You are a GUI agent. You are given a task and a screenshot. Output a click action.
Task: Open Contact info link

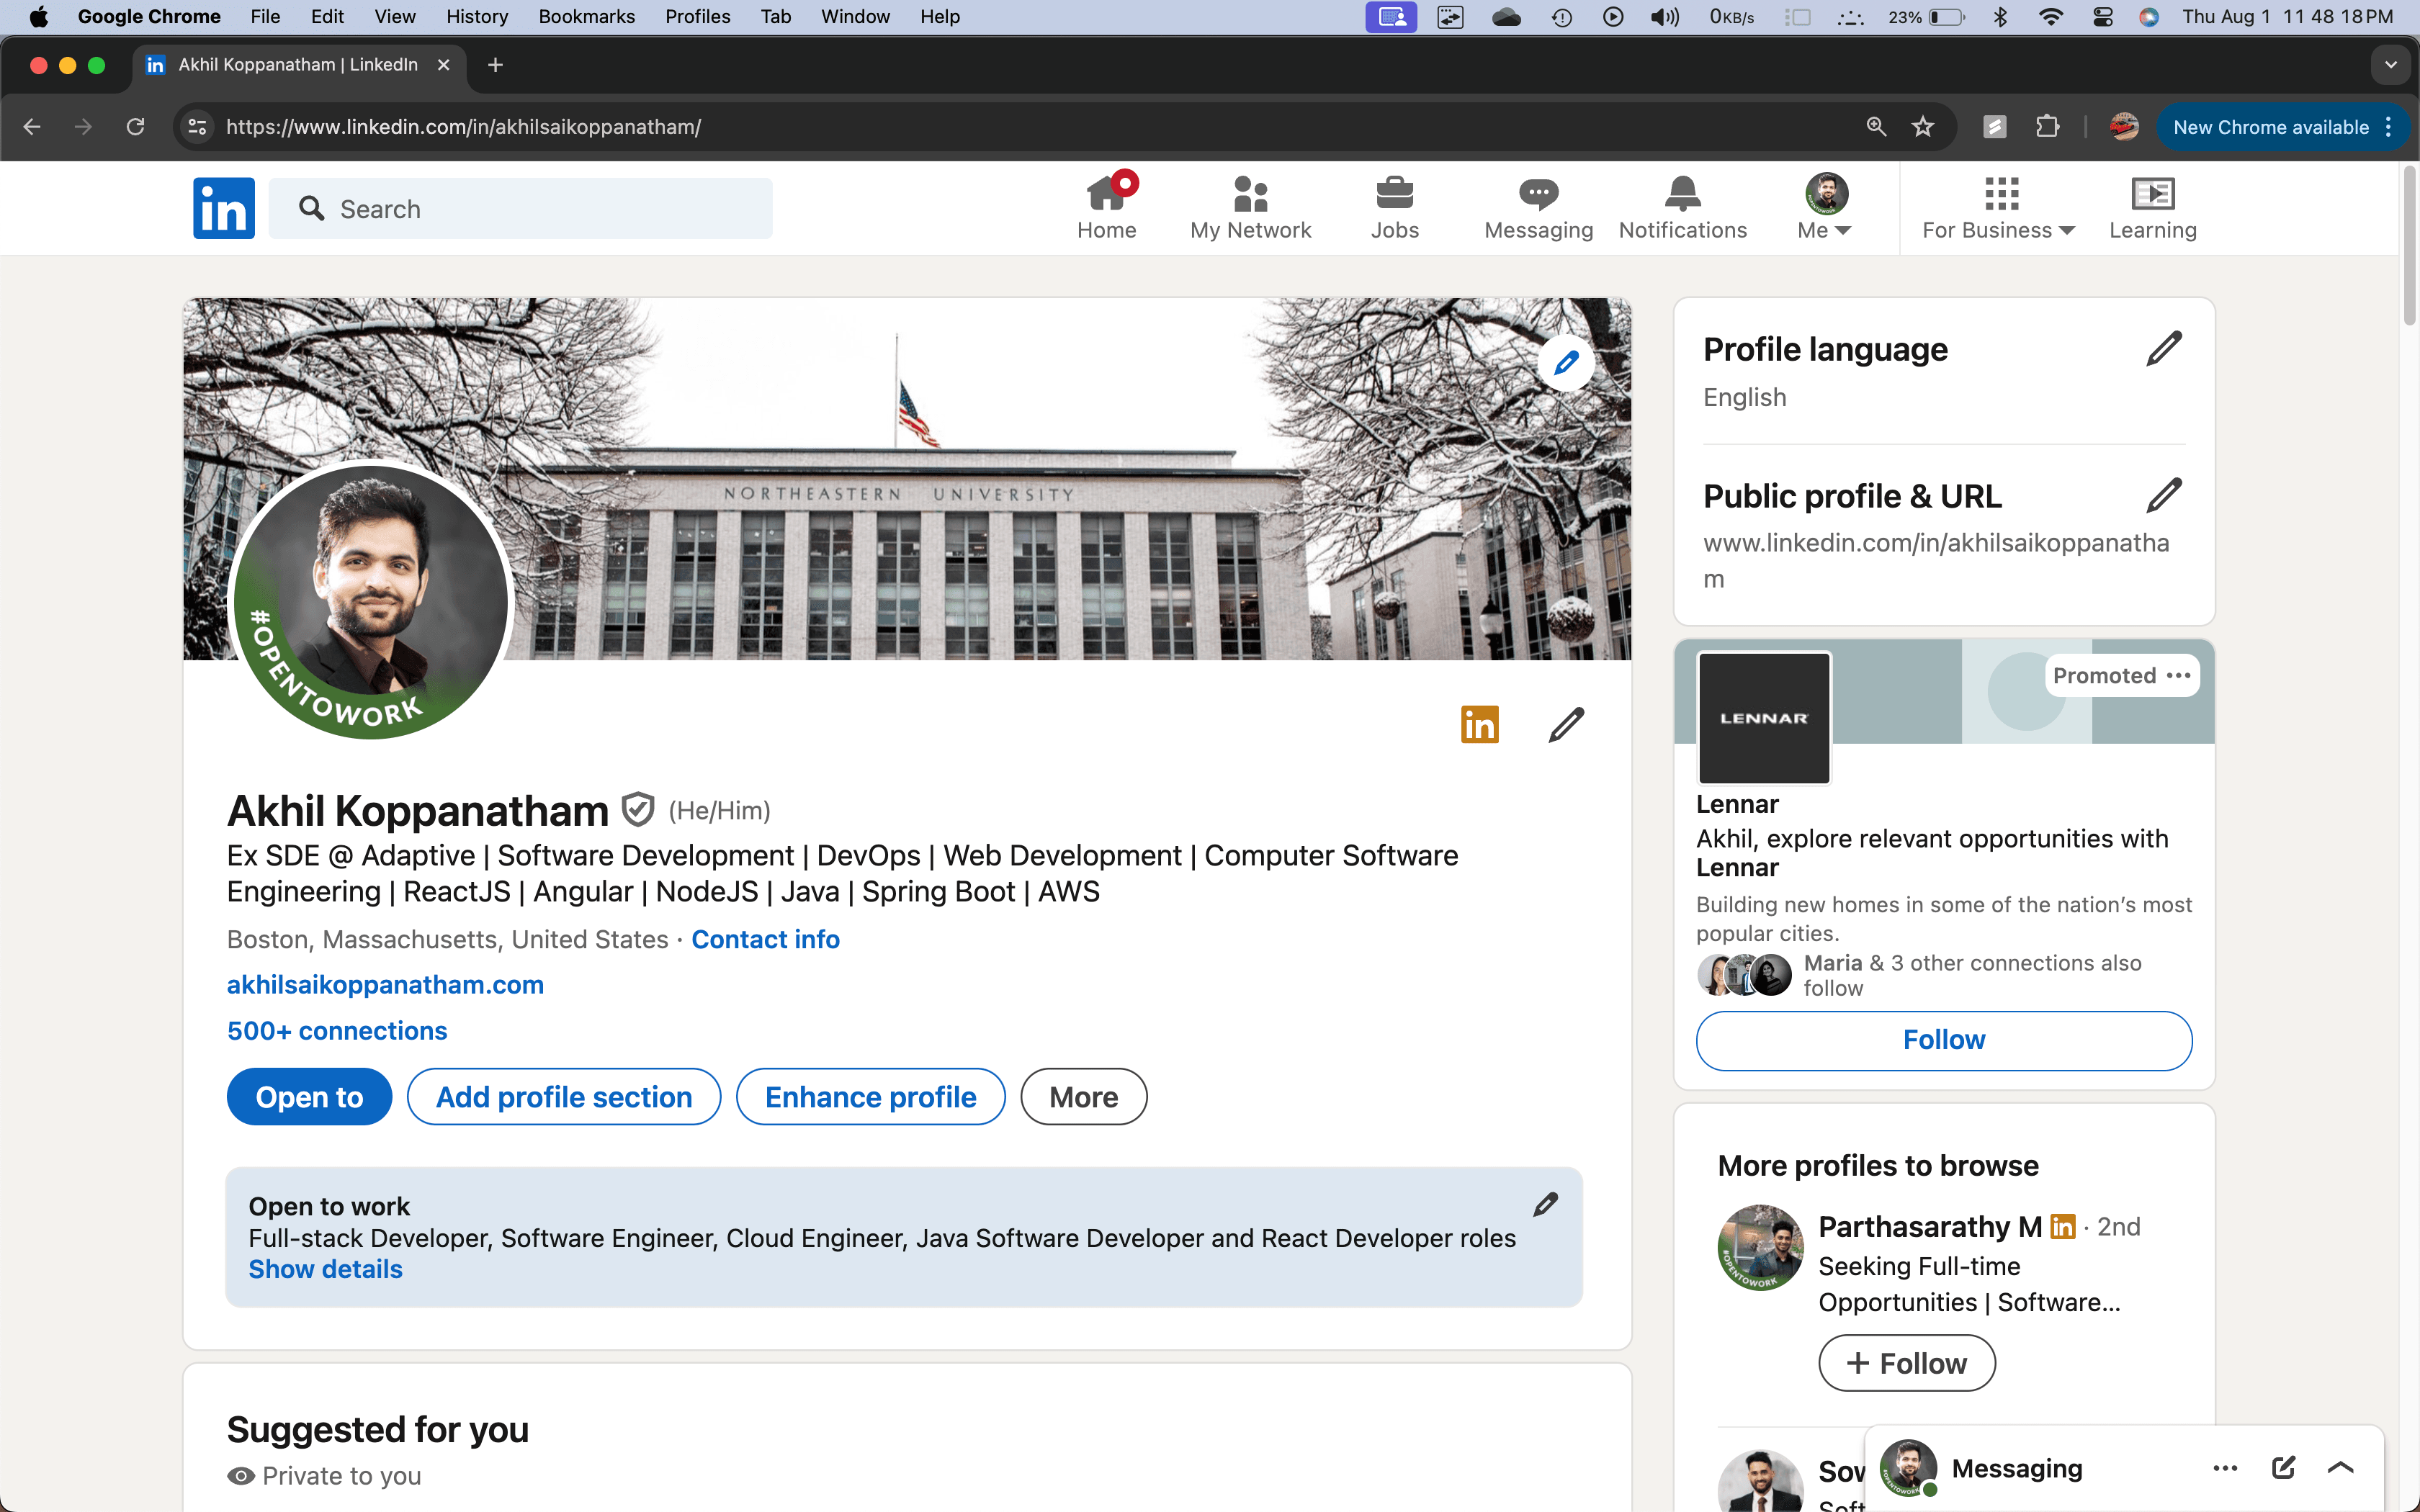coord(765,940)
